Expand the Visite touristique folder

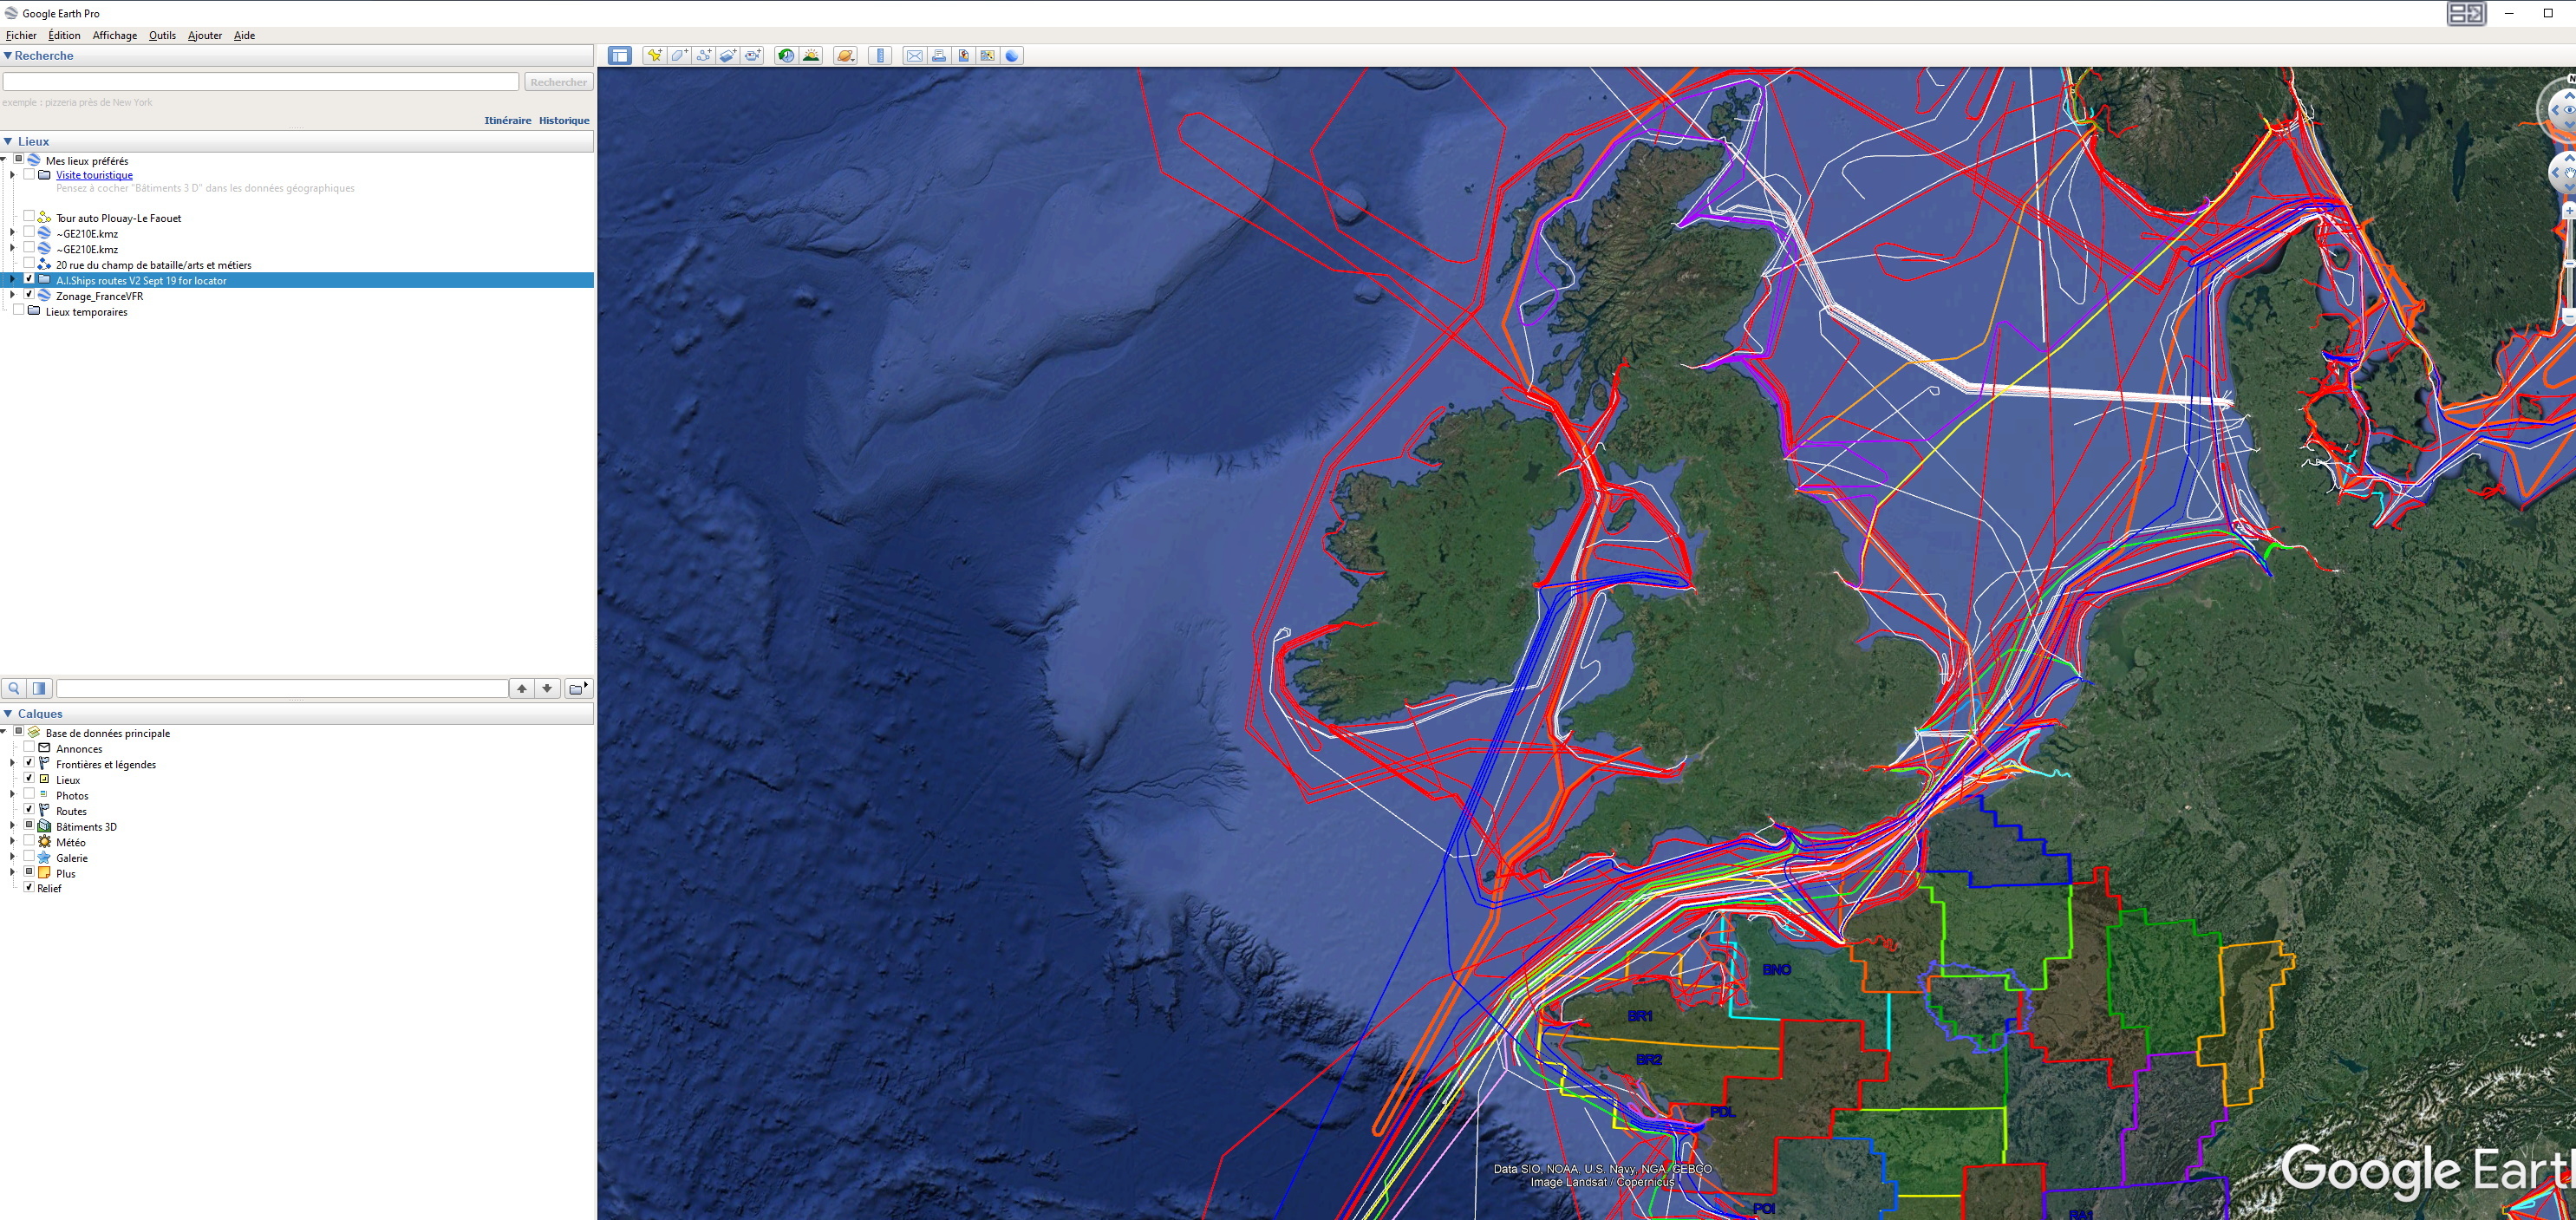click(12, 174)
